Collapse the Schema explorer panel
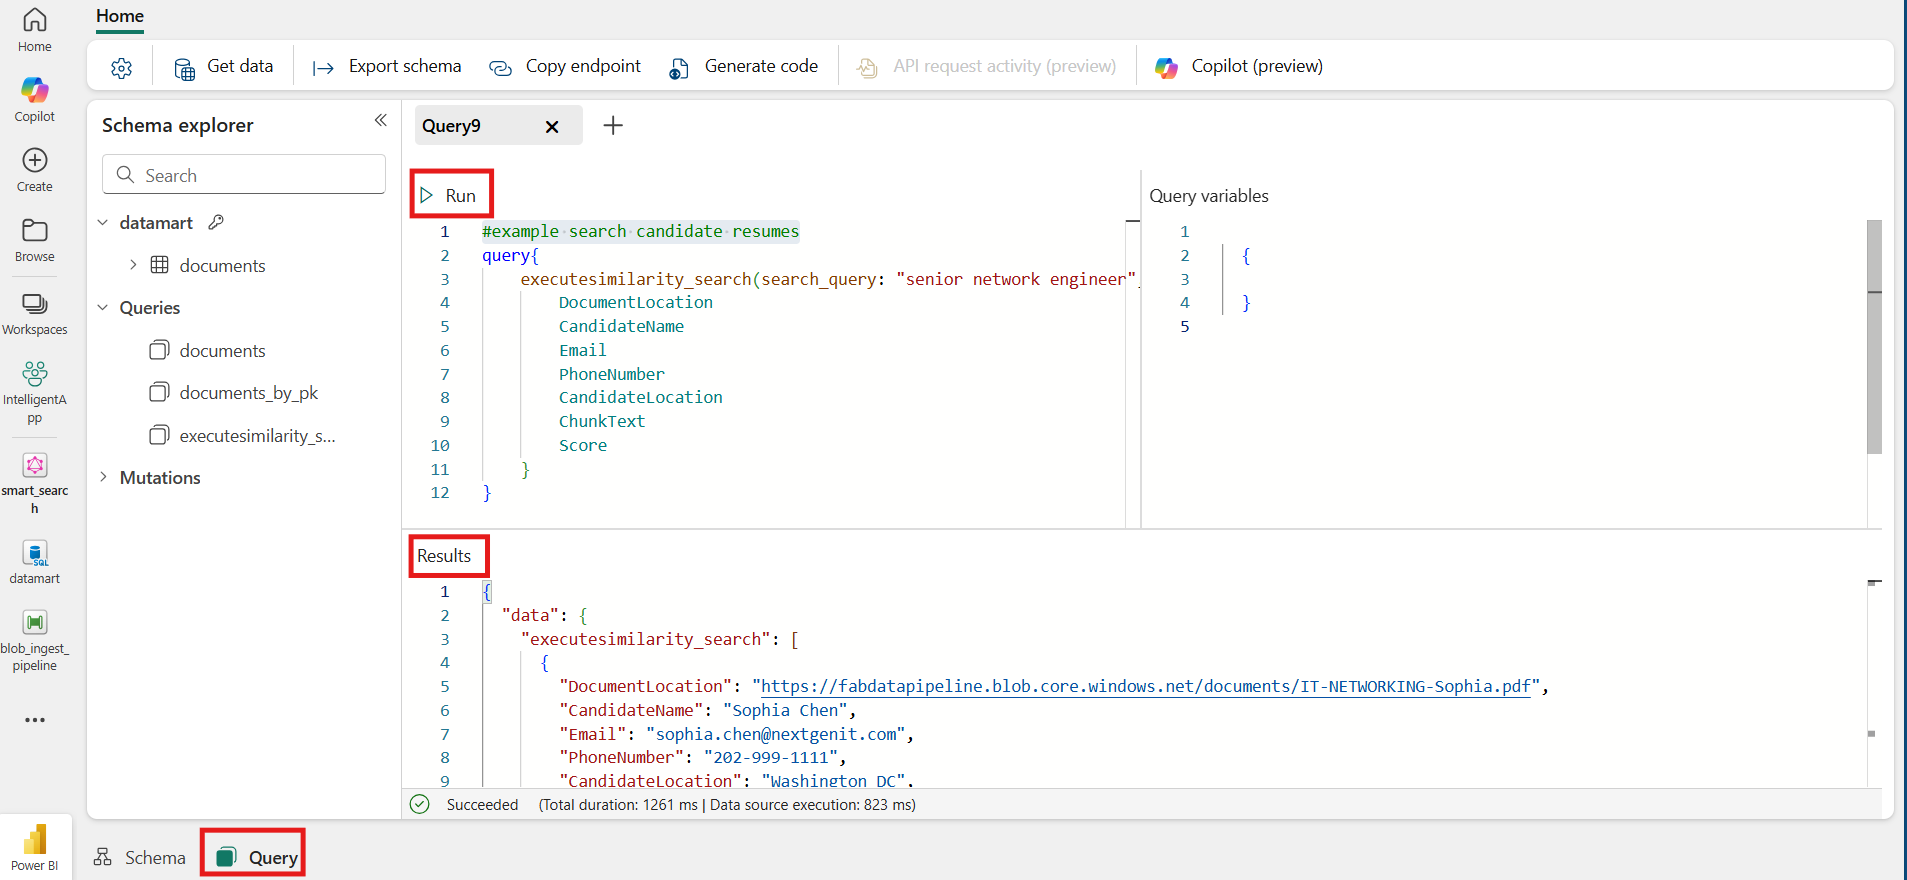The width and height of the screenshot is (1907, 880). [x=380, y=120]
